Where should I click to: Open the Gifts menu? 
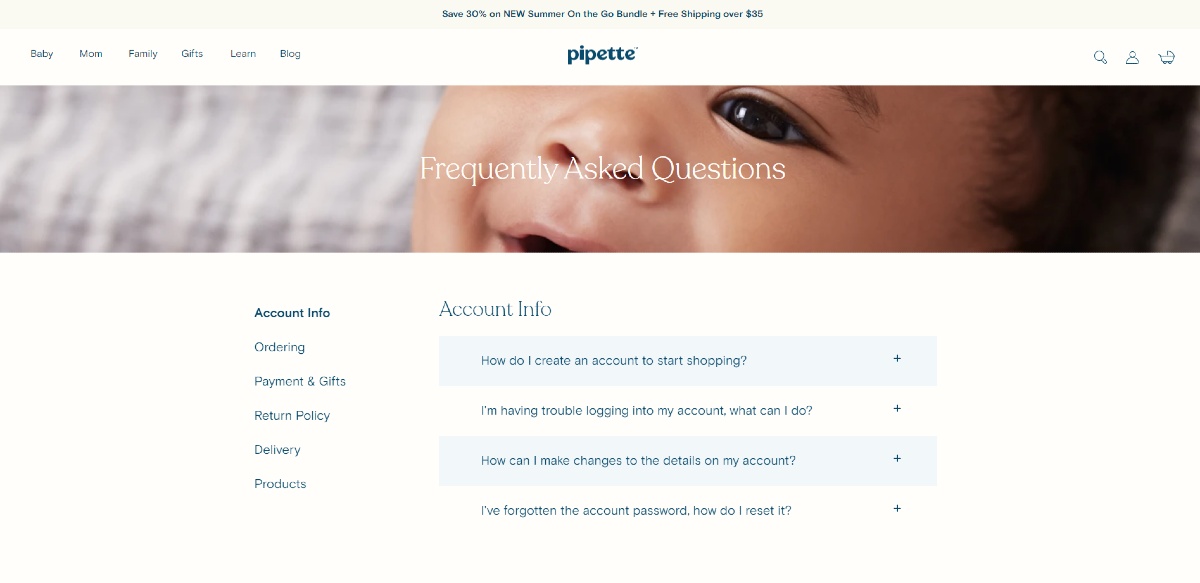(192, 54)
